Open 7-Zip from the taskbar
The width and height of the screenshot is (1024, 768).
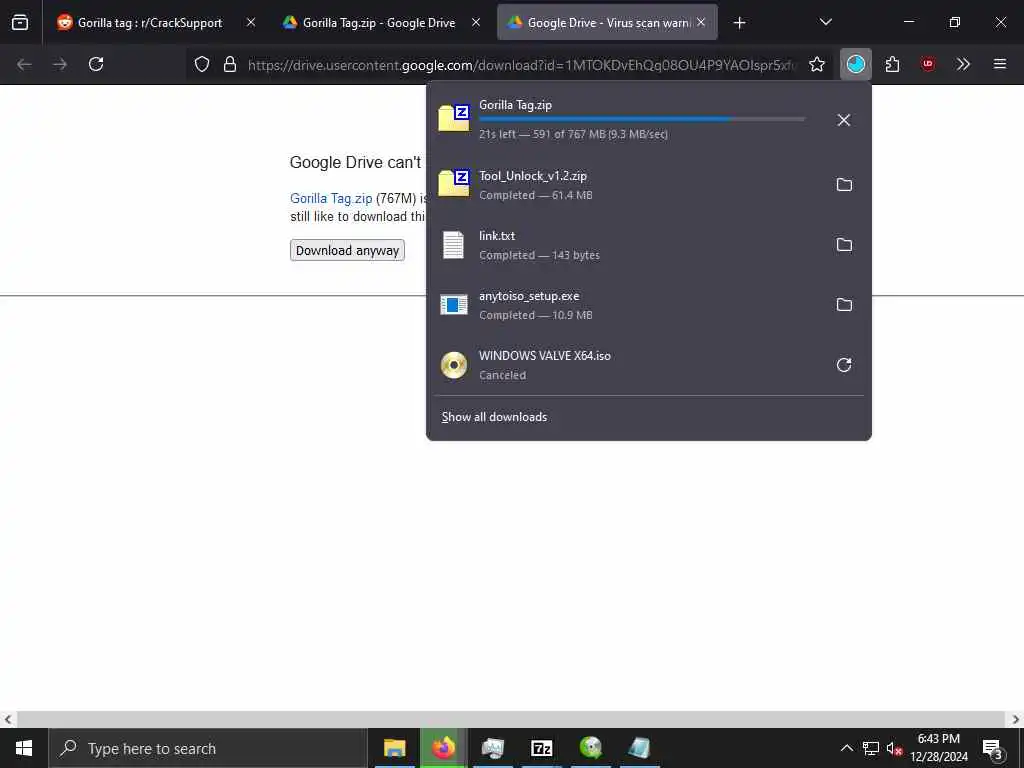pyautogui.click(x=541, y=748)
